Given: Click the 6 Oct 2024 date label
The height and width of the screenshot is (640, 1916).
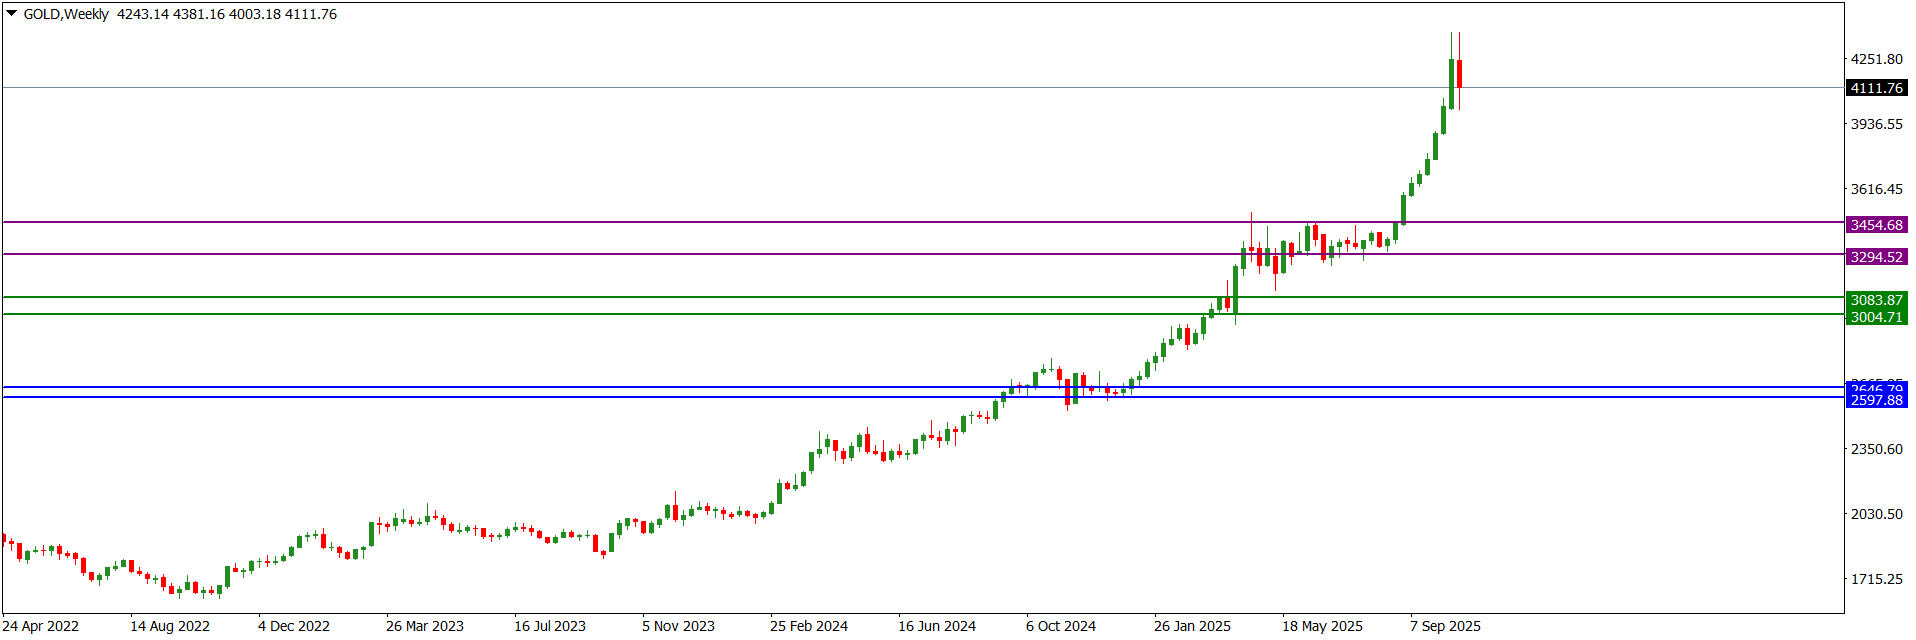Looking at the screenshot, I should pyautogui.click(x=1061, y=626).
